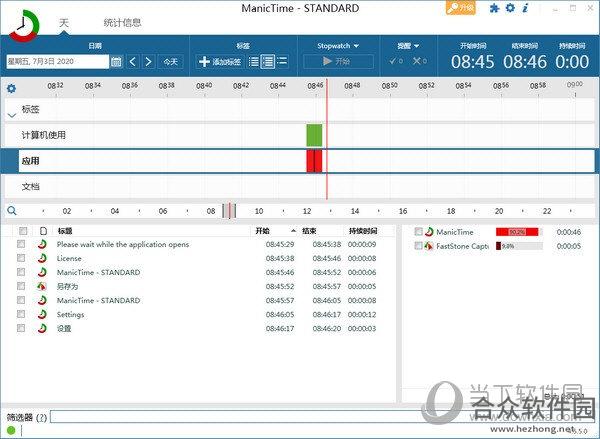Click the green computer usage block
600x439 pixels.
(x=314, y=135)
